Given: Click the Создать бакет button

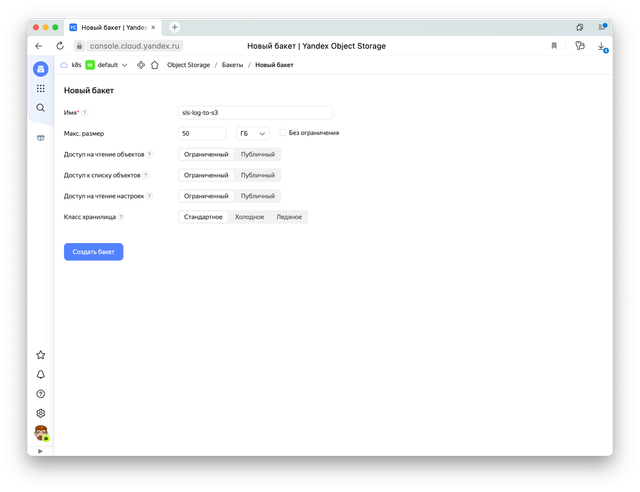Looking at the screenshot, I should pyautogui.click(x=93, y=252).
